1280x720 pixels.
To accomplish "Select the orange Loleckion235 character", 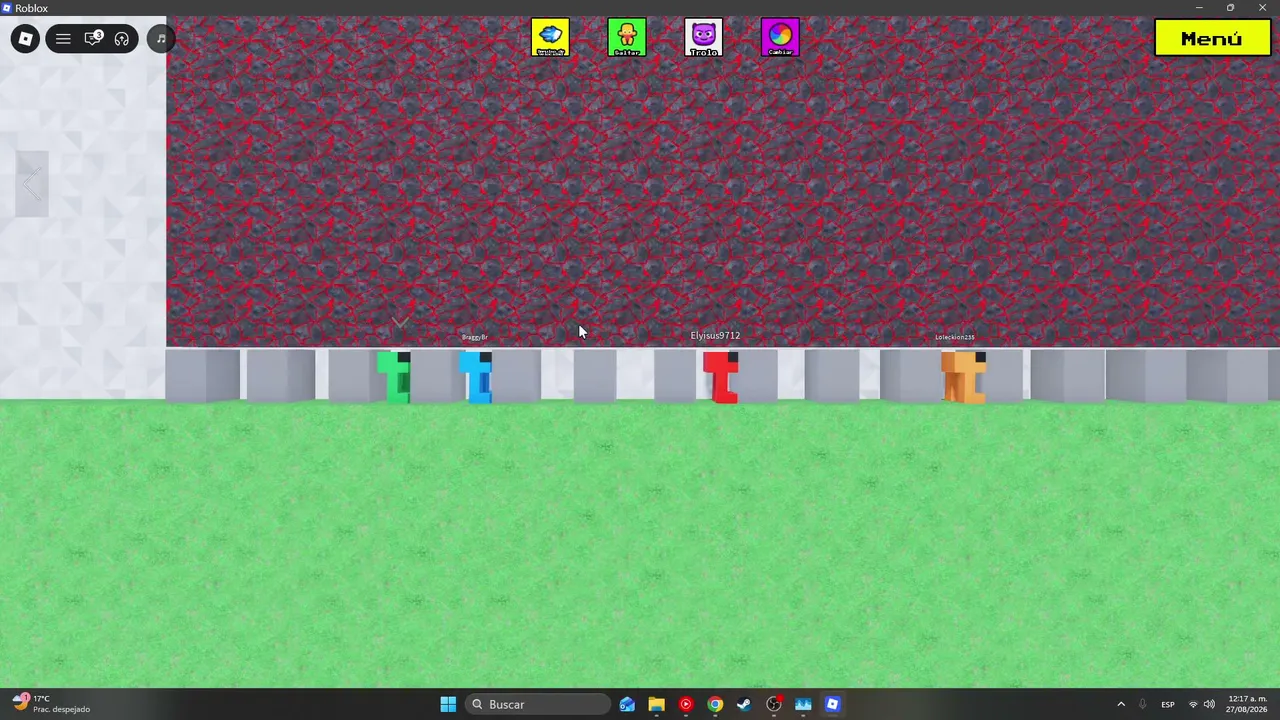I will [964, 377].
